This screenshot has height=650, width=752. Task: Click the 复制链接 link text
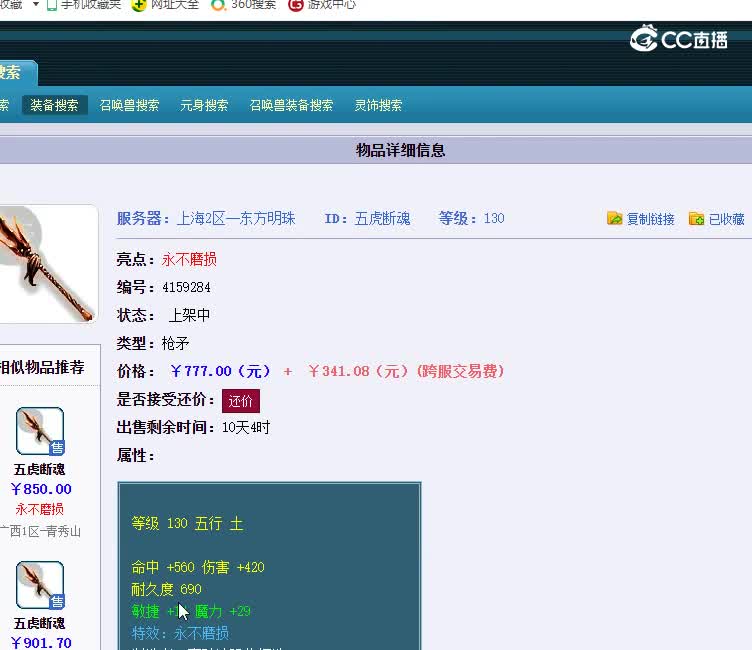pyautogui.click(x=650, y=219)
